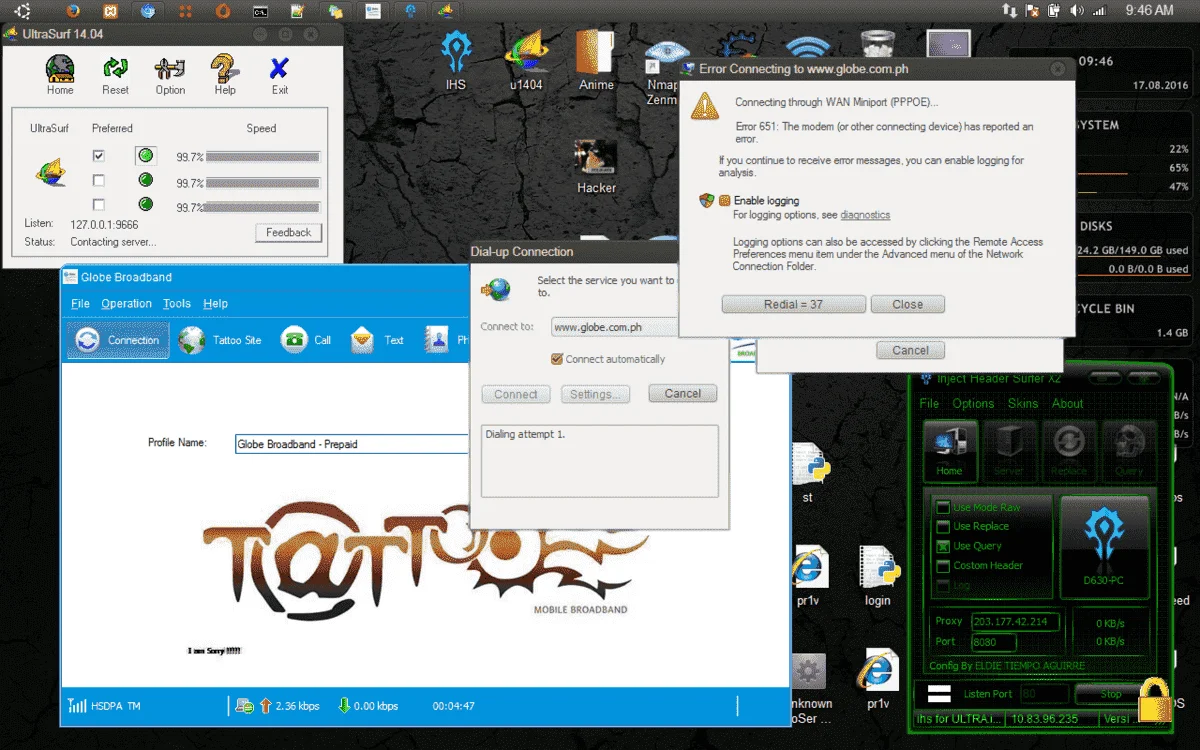
Task: Select the Replace icon in Inject Header Surfer
Action: 1069,449
